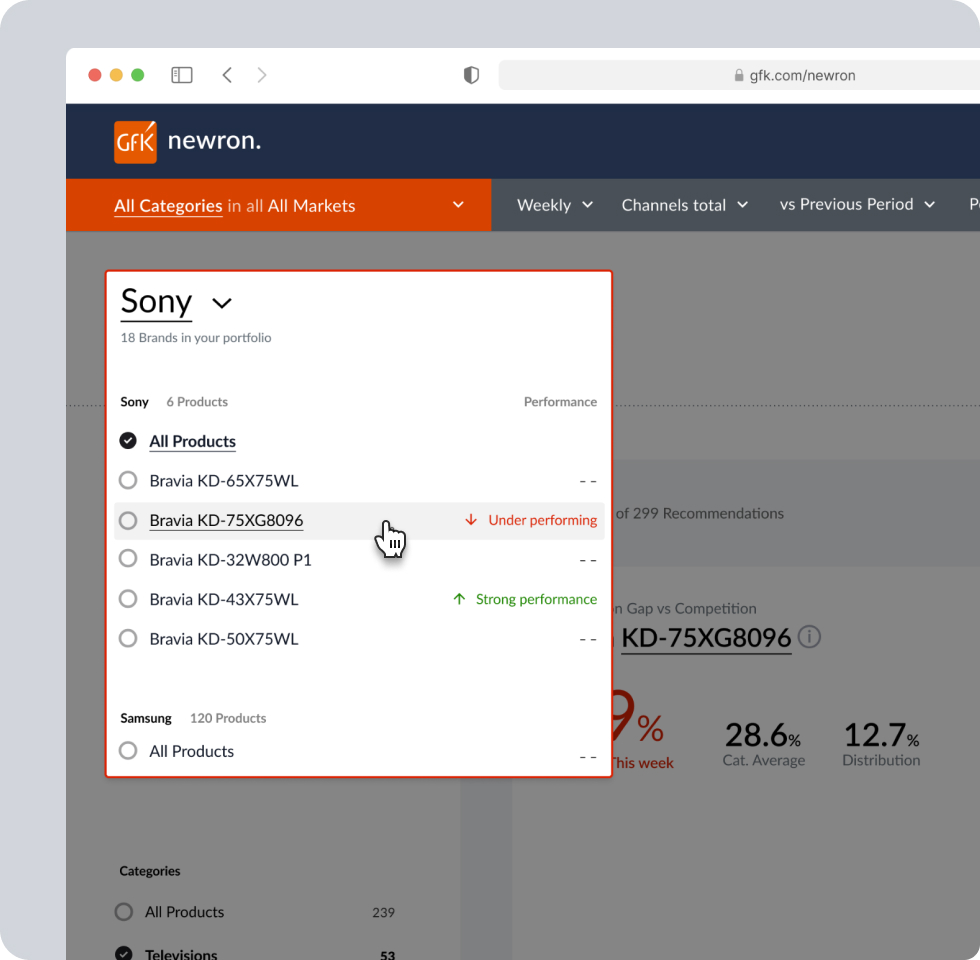Open the vs Previous Period menu
This screenshot has width=980, height=960.
tap(857, 205)
